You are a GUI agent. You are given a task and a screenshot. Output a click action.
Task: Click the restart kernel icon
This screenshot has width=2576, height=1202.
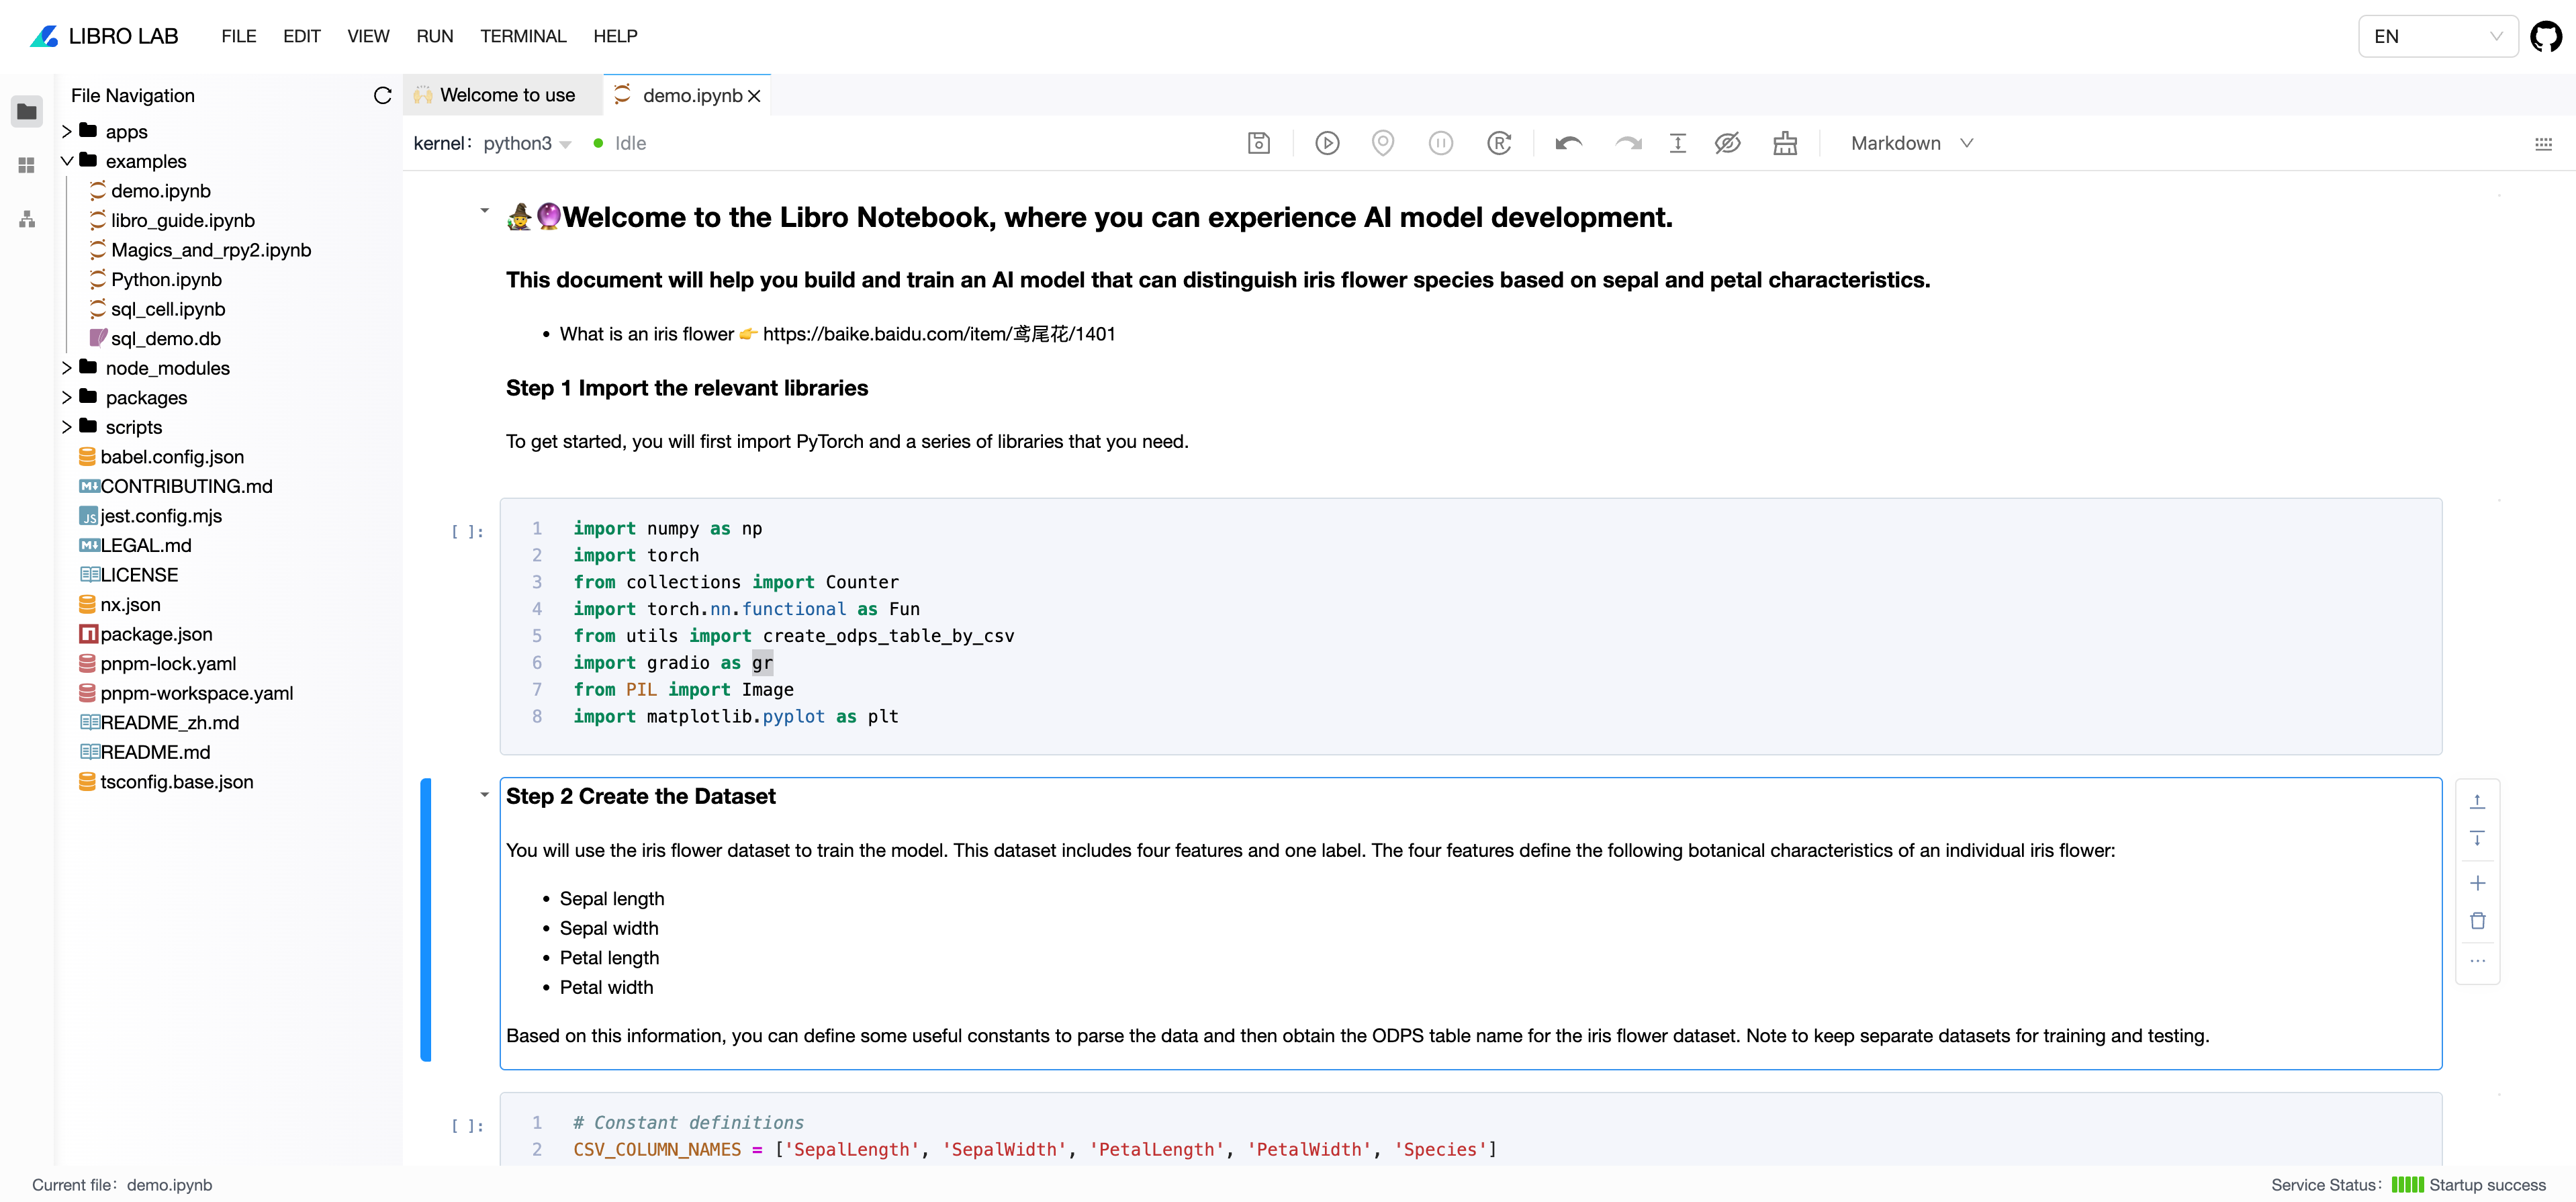1498,143
